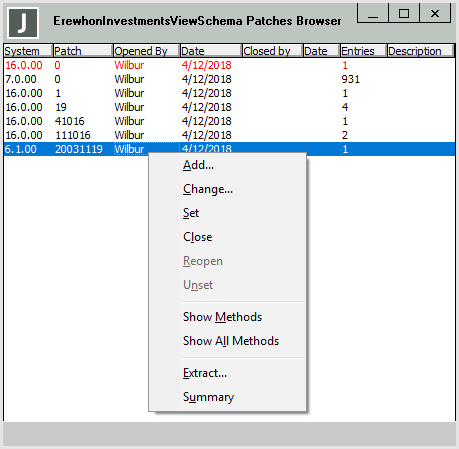
Task: Select the red 16.0.00 patch 0 row
Action: coord(229,65)
